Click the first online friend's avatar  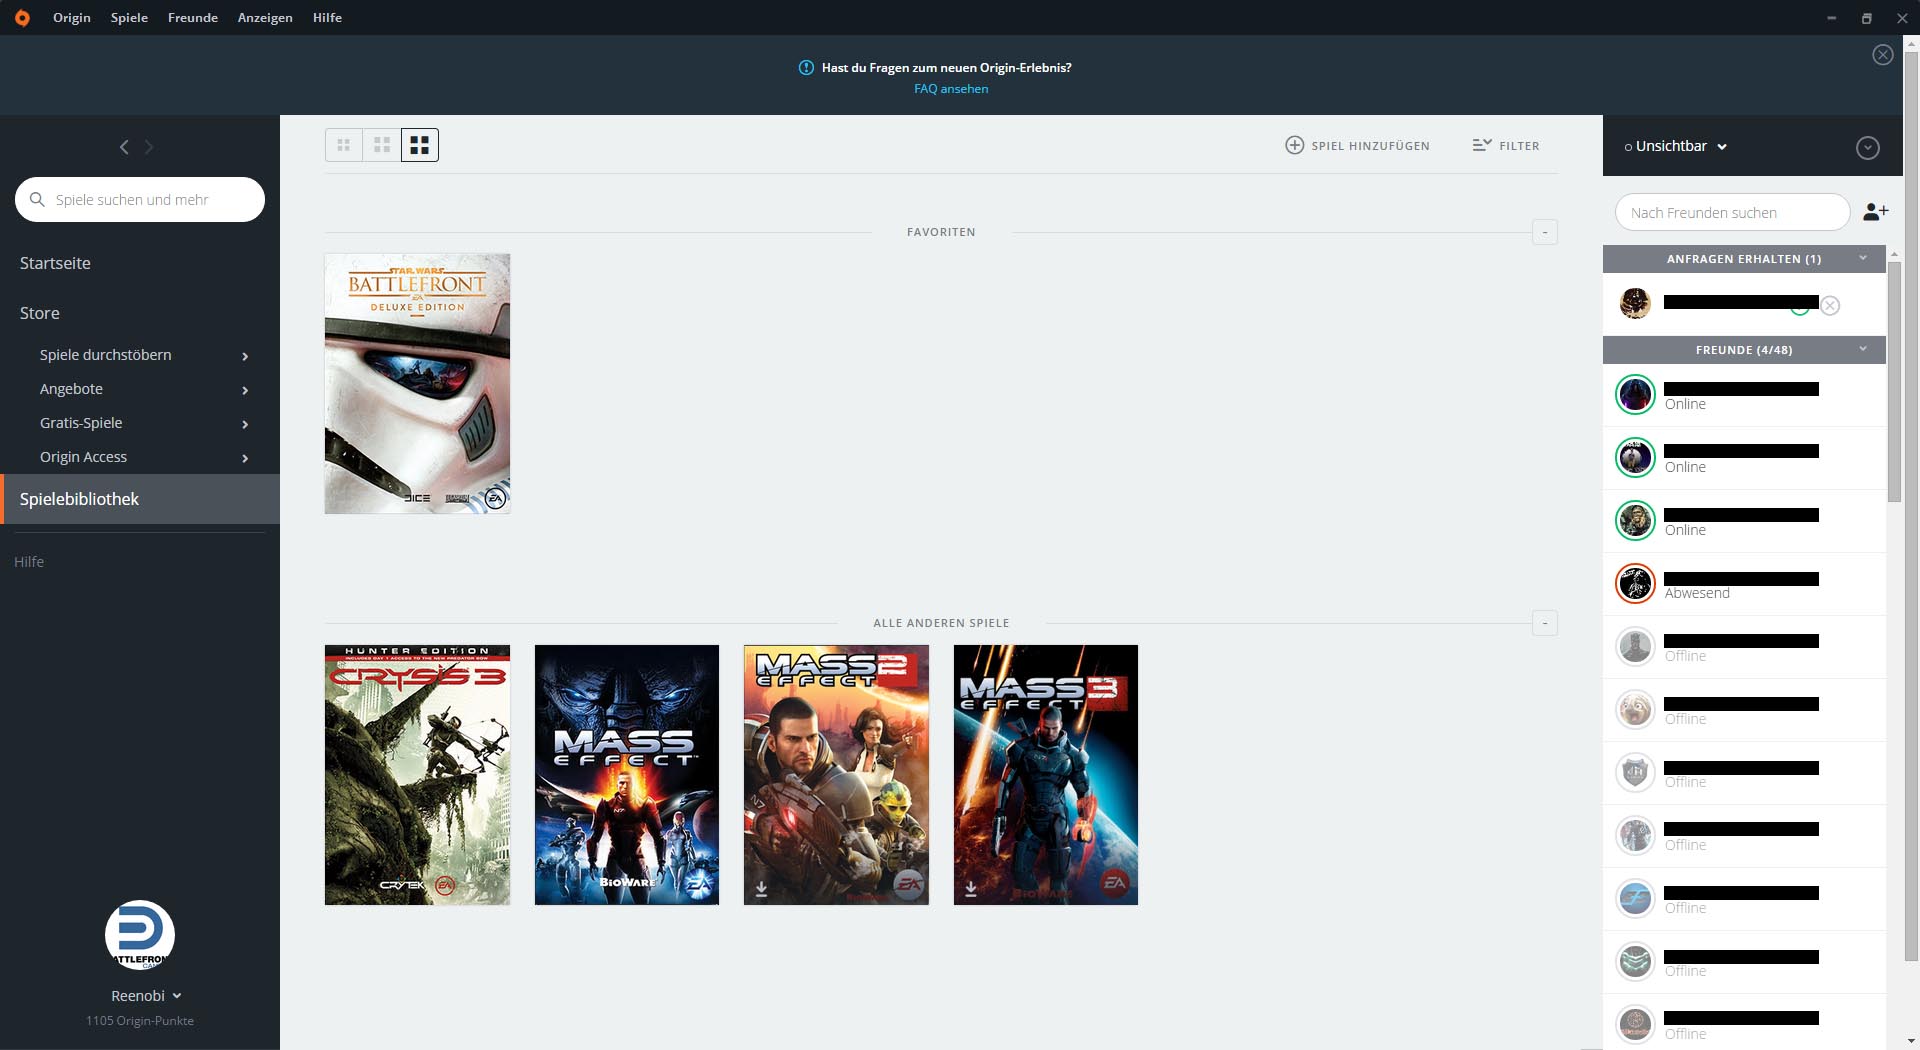click(x=1635, y=395)
